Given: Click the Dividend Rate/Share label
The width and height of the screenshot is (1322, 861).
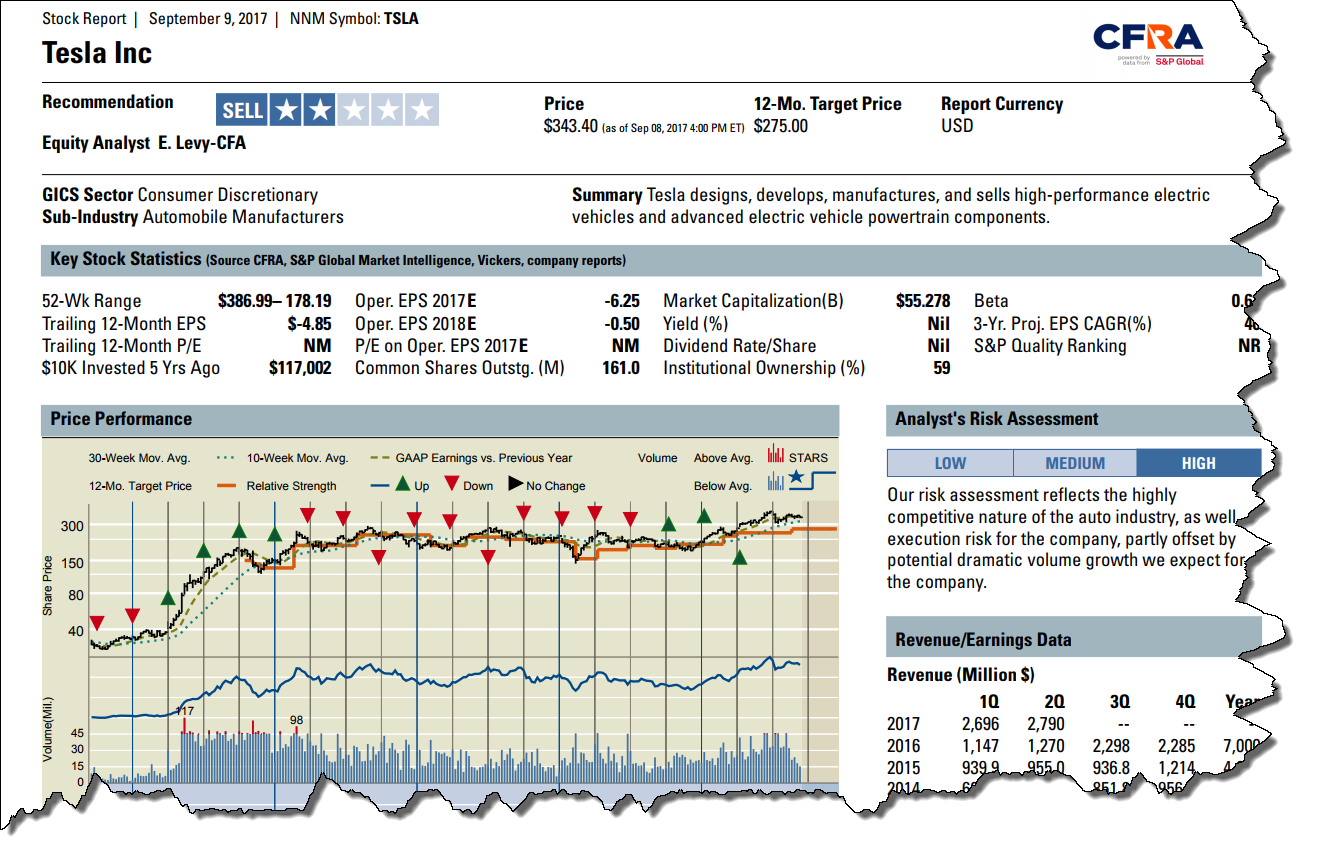Looking at the screenshot, I should tap(740, 346).
